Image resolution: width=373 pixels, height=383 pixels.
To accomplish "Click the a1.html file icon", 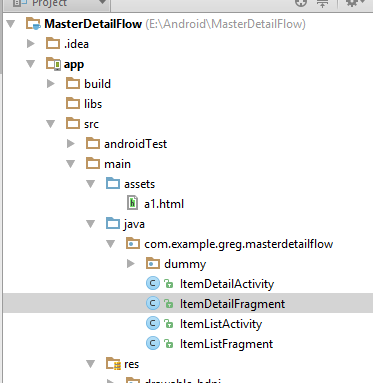I will pyautogui.click(x=133, y=203).
